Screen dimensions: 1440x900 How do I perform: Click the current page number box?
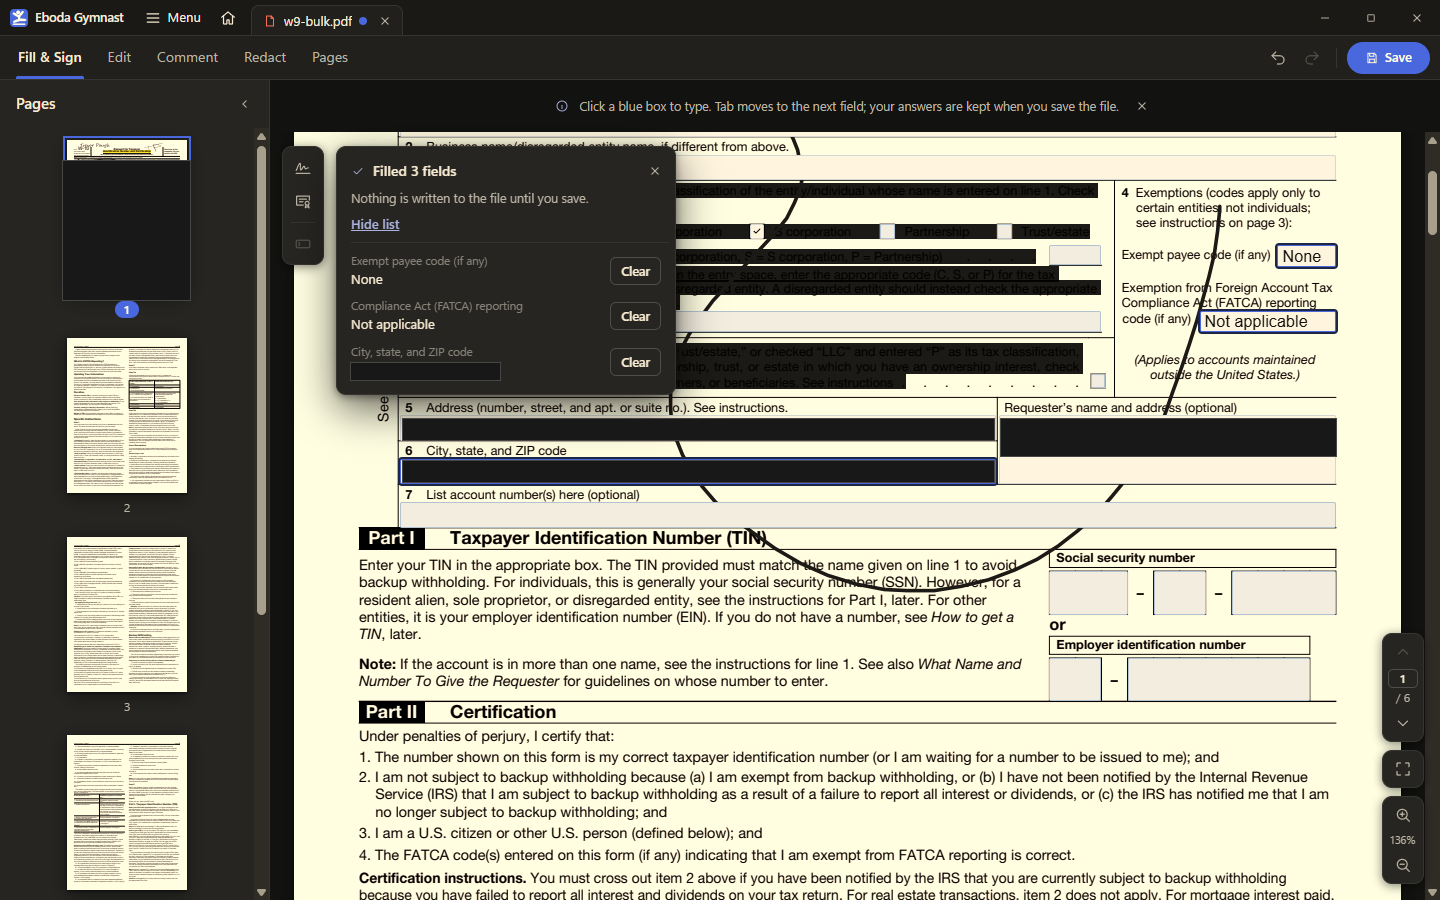tap(1403, 679)
